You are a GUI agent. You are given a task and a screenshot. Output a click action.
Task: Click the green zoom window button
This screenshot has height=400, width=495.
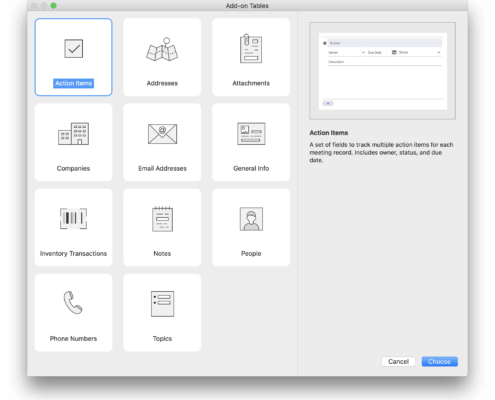pos(53,6)
